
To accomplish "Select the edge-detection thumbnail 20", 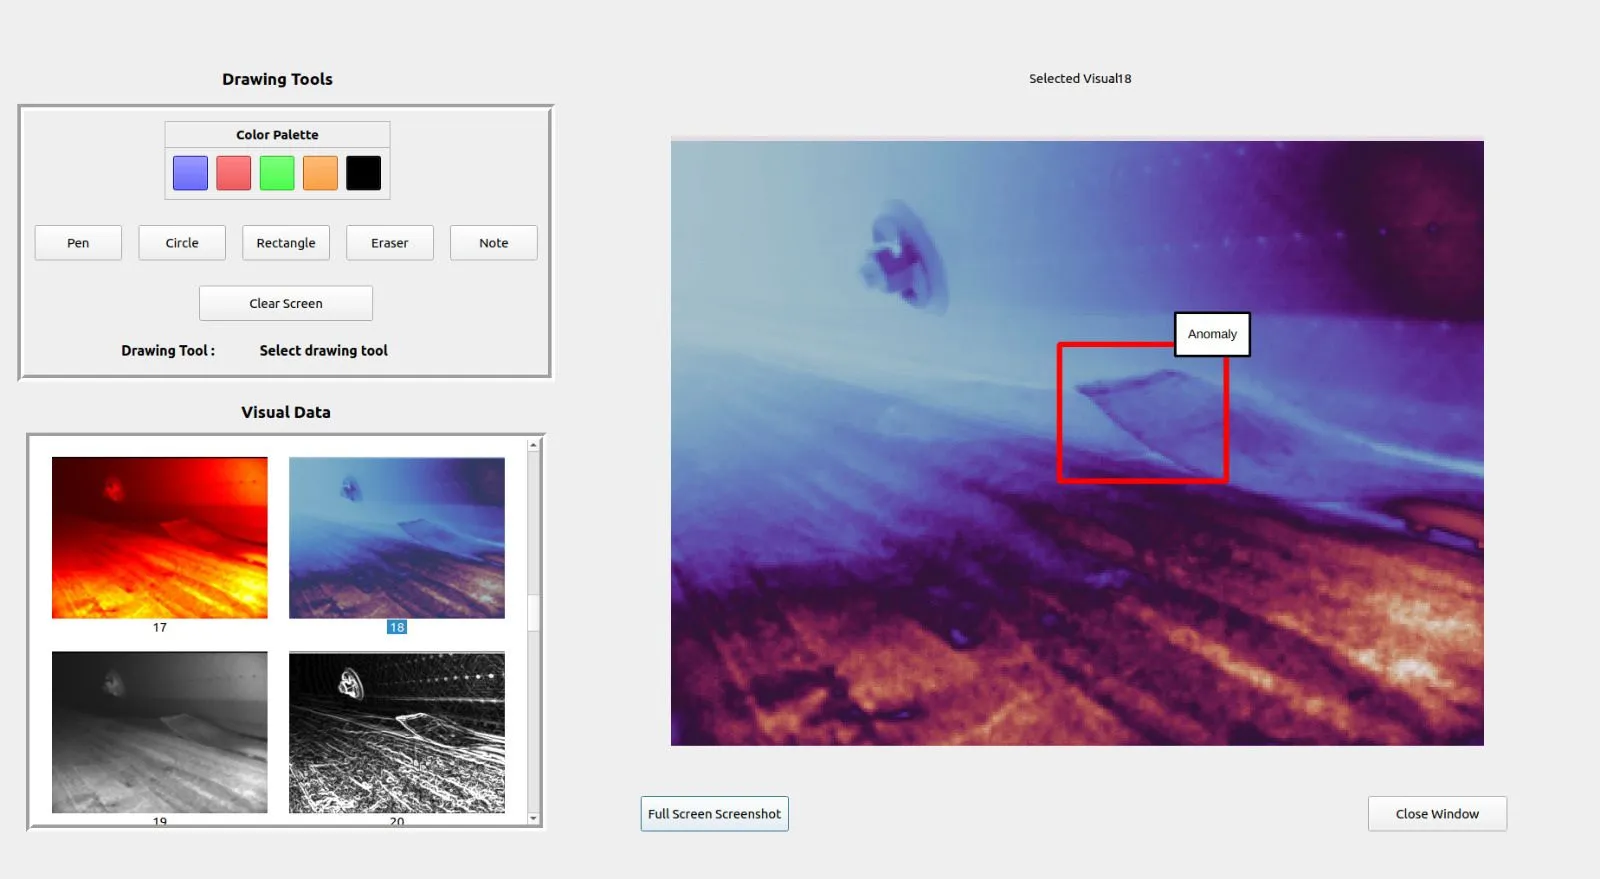I will [x=397, y=732].
